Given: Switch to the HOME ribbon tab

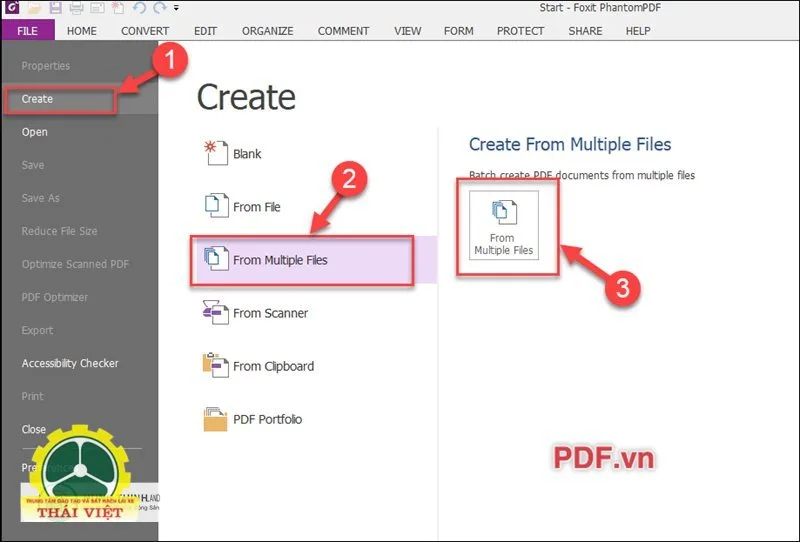Looking at the screenshot, I should [x=82, y=31].
